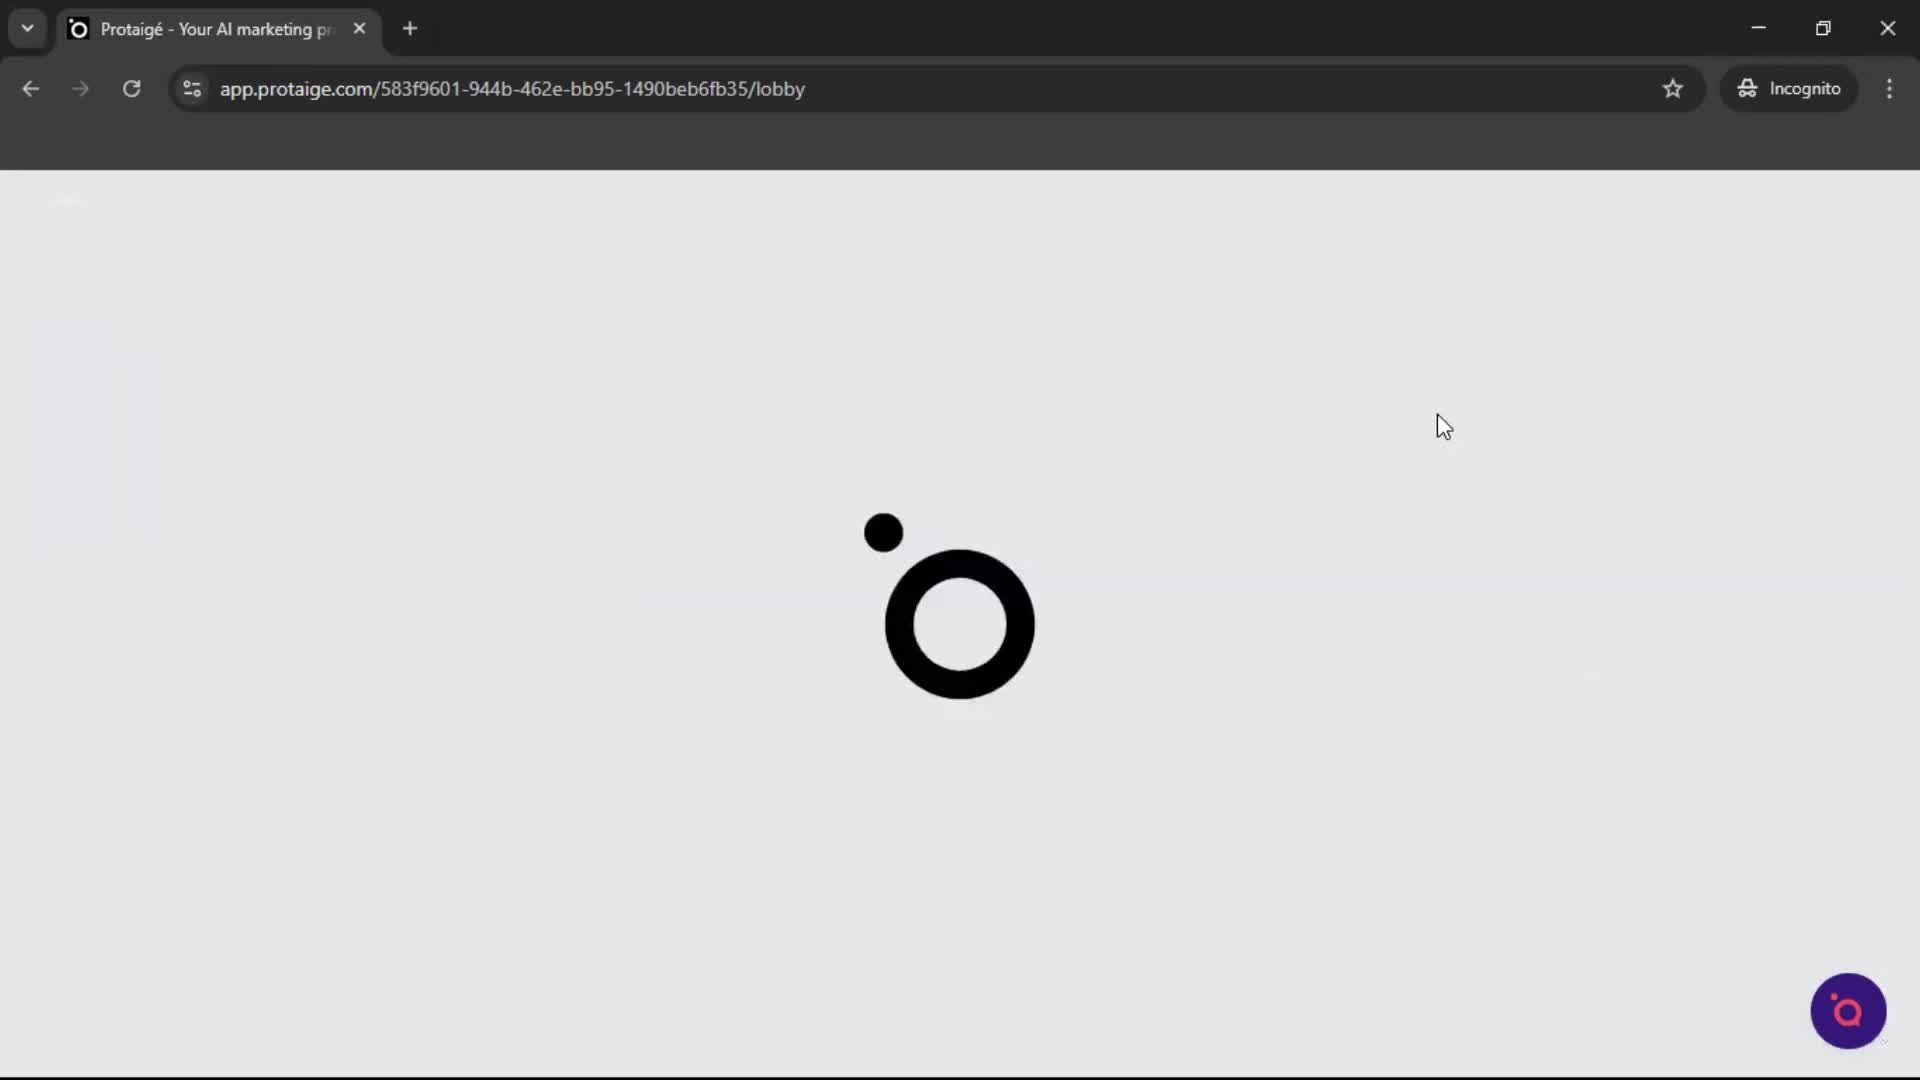Restore down the browser window
The width and height of the screenshot is (1920, 1080).
(1824, 28)
